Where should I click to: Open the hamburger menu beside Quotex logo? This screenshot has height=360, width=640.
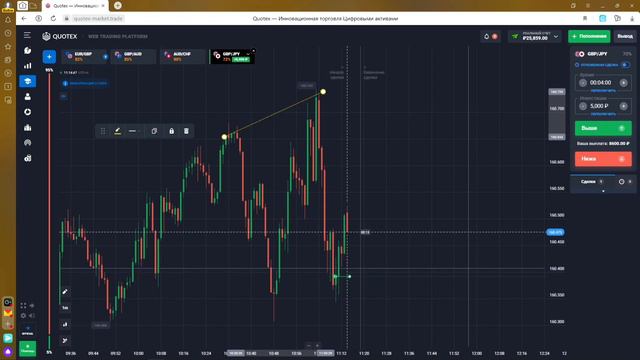click(27, 36)
